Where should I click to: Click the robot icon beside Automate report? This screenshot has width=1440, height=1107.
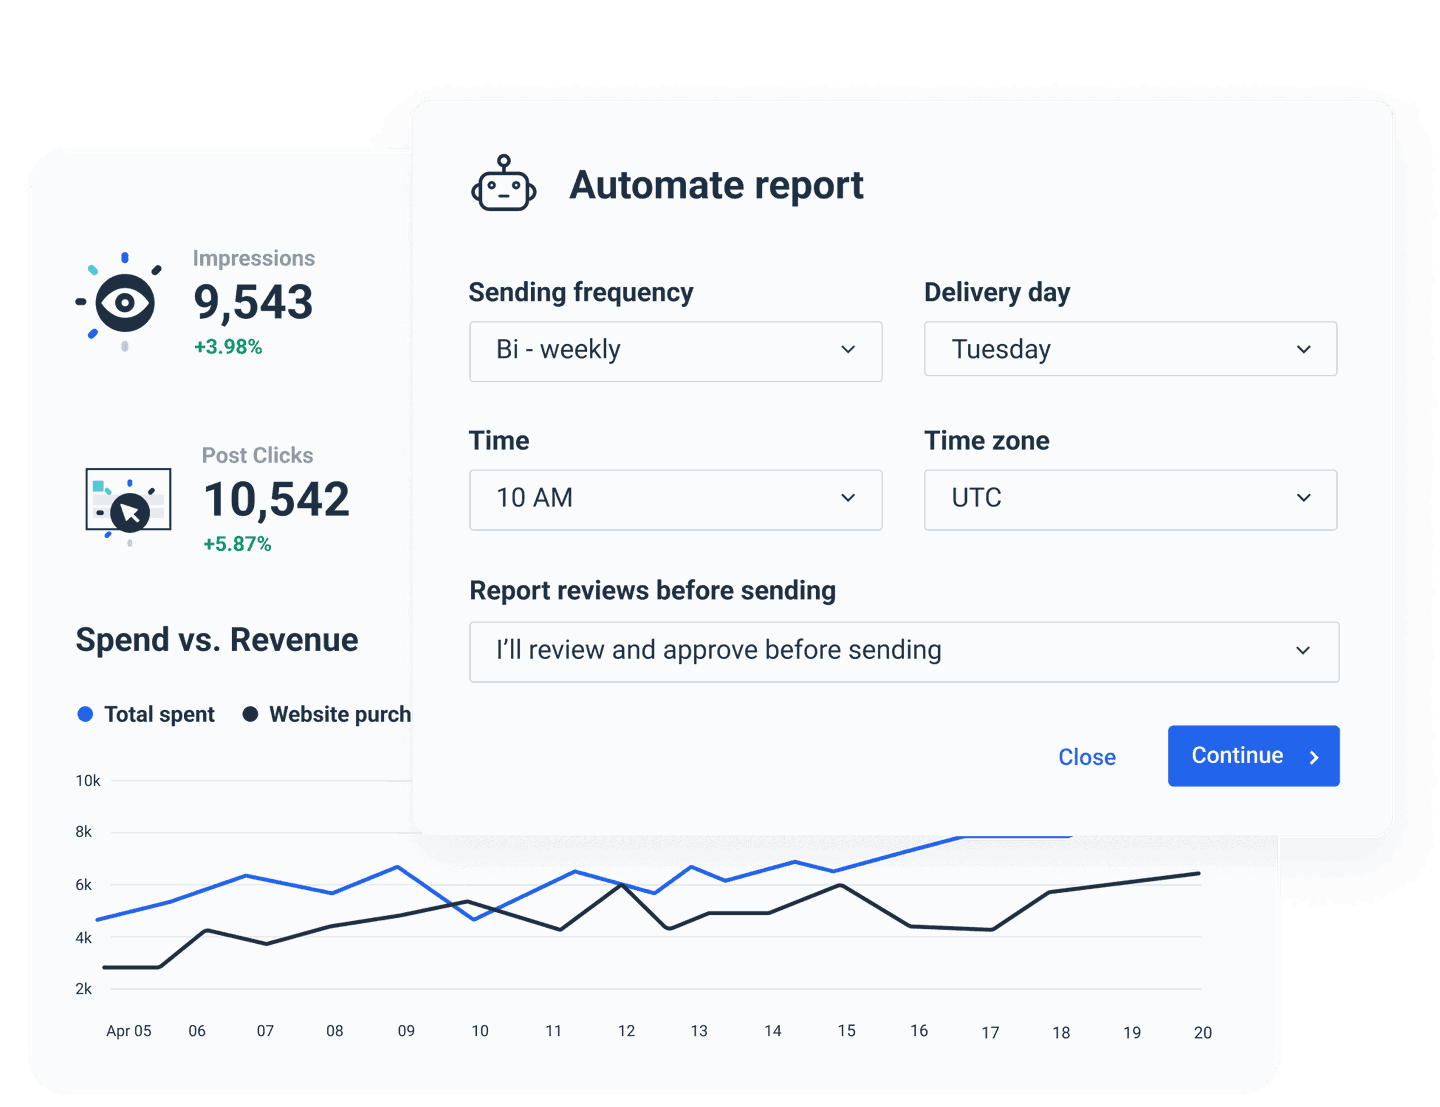503,184
